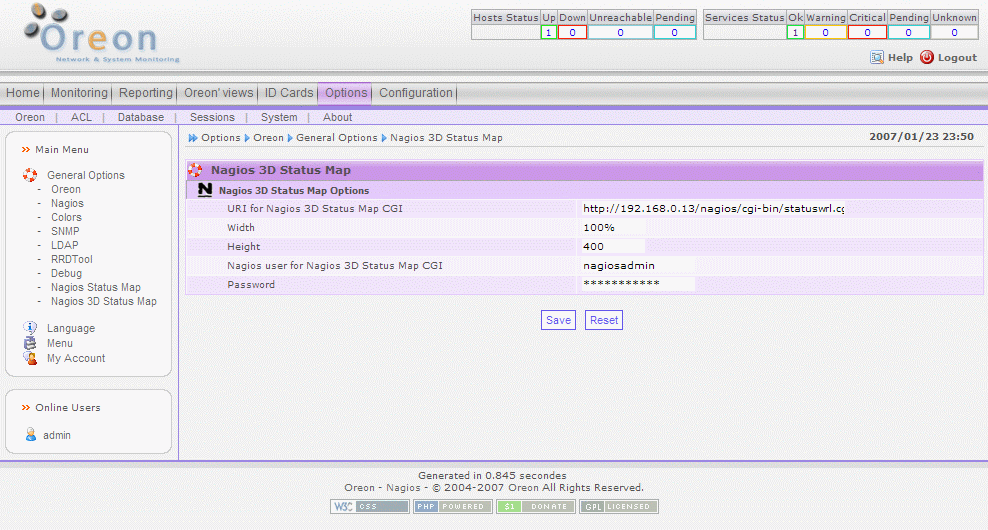The image size is (988, 530).
Task: Click the URI for 3D Status Map CGI field
Action: (713, 209)
